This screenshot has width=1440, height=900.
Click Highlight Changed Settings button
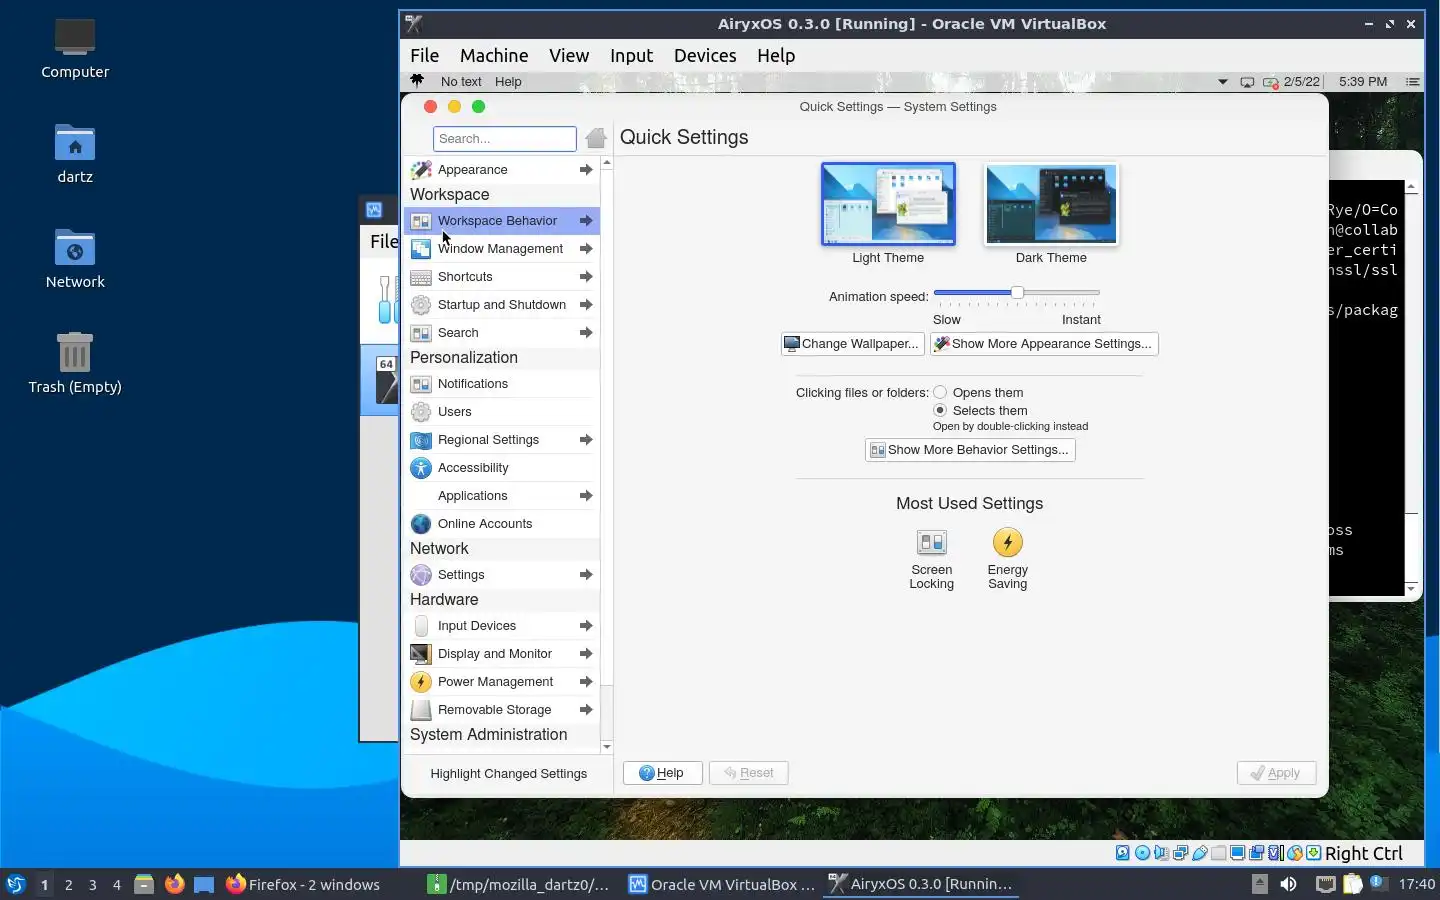tap(508, 774)
